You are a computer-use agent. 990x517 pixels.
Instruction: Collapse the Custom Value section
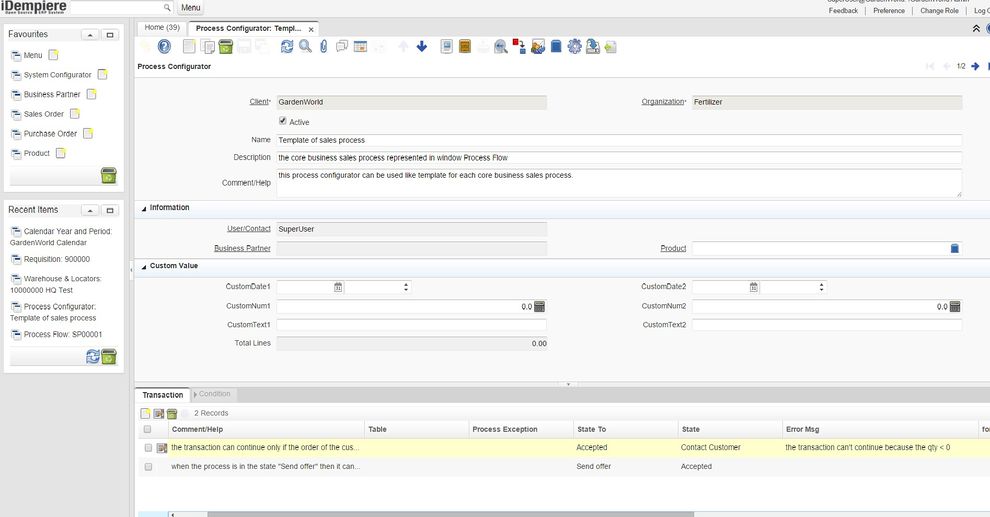(143, 266)
